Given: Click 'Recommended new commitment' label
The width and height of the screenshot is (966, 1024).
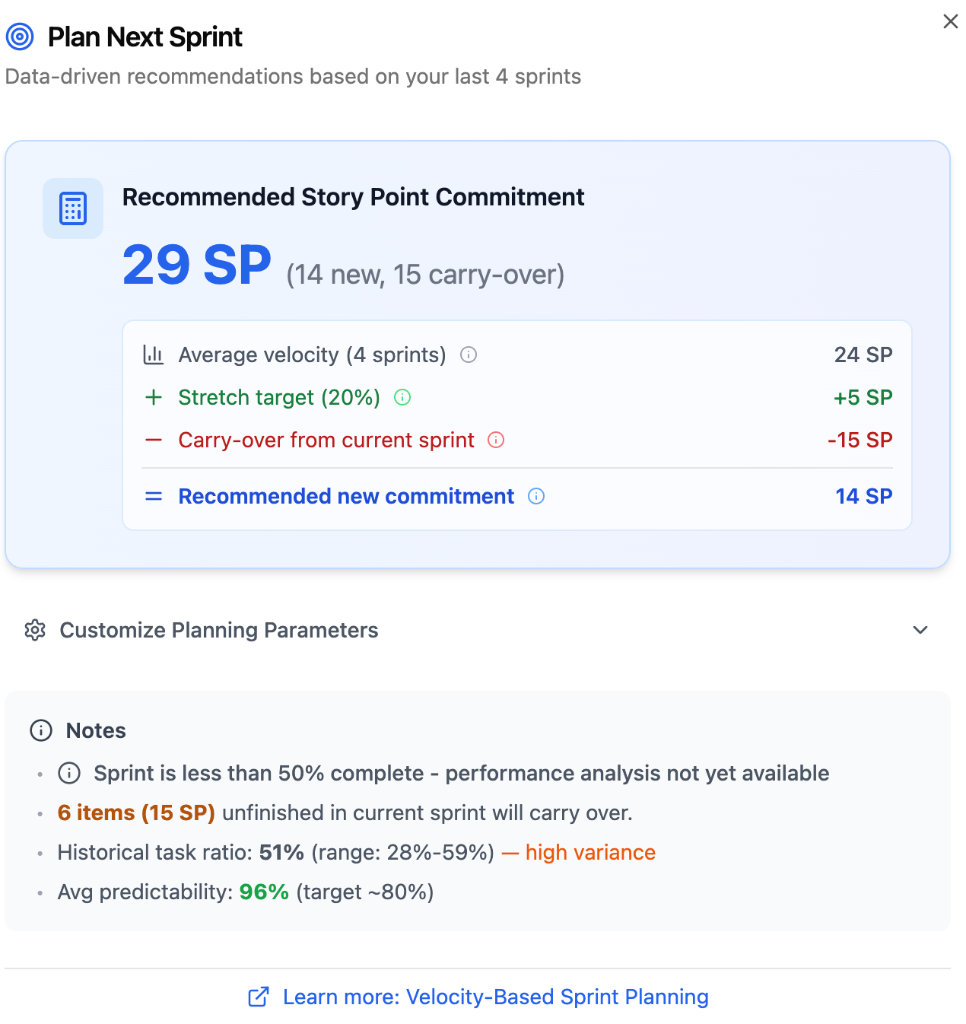Looking at the screenshot, I should pos(346,496).
